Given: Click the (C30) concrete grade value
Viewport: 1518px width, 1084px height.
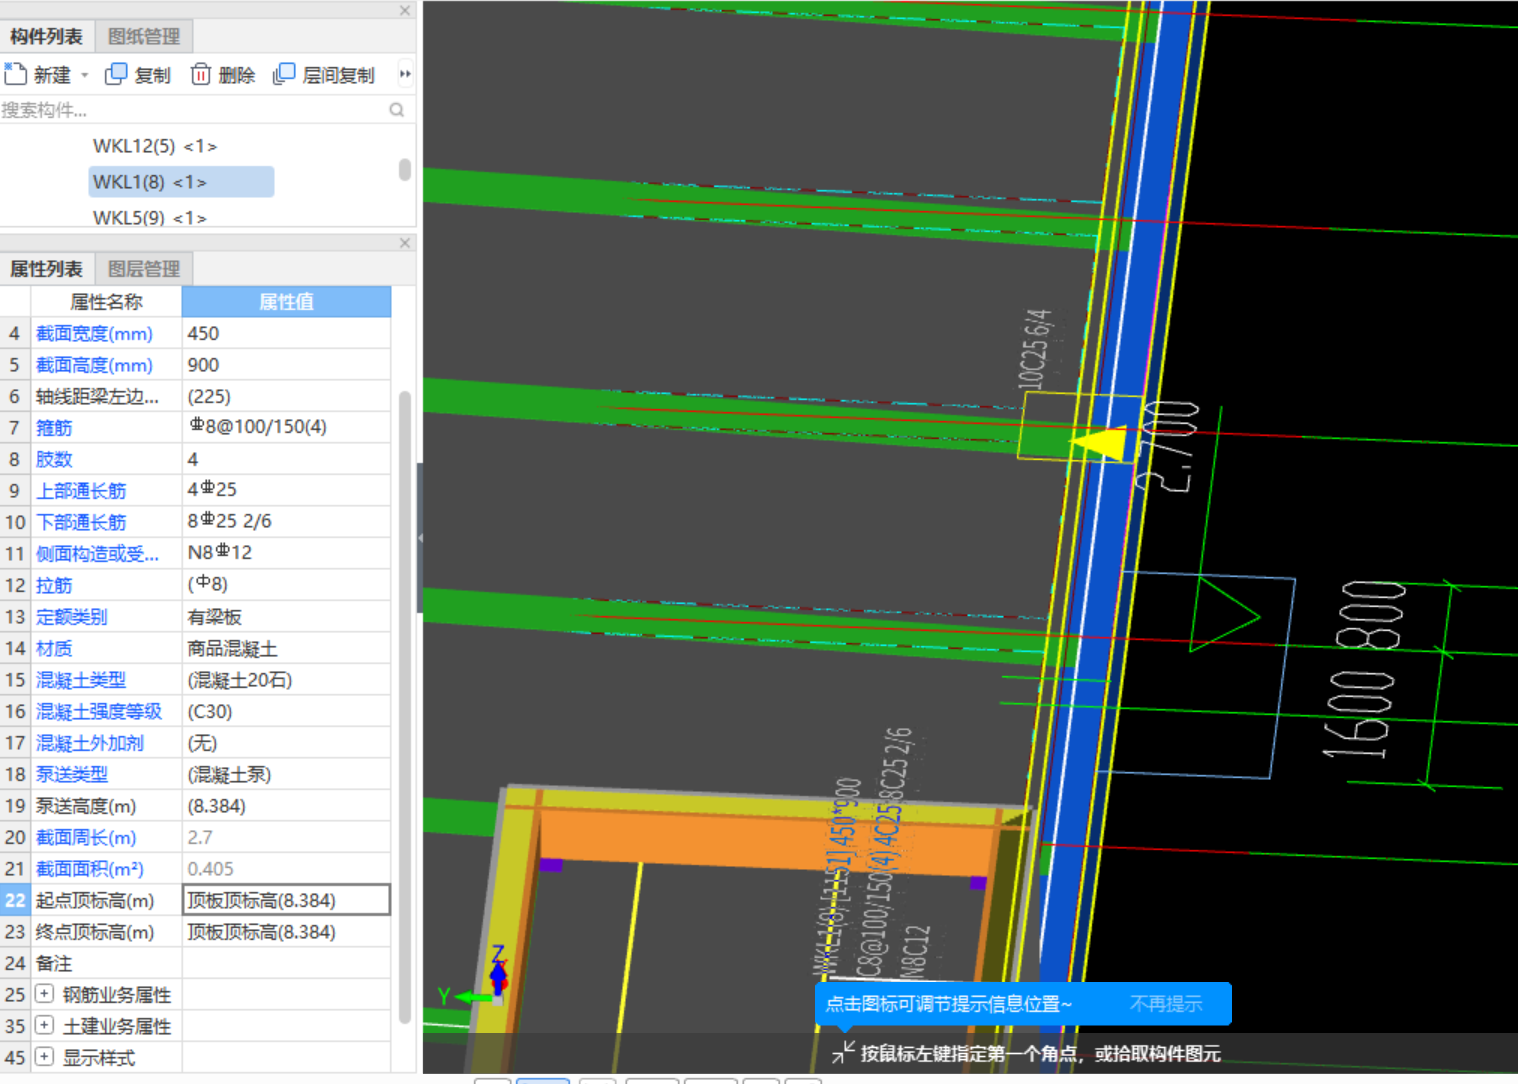Looking at the screenshot, I should pyautogui.click(x=286, y=711).
